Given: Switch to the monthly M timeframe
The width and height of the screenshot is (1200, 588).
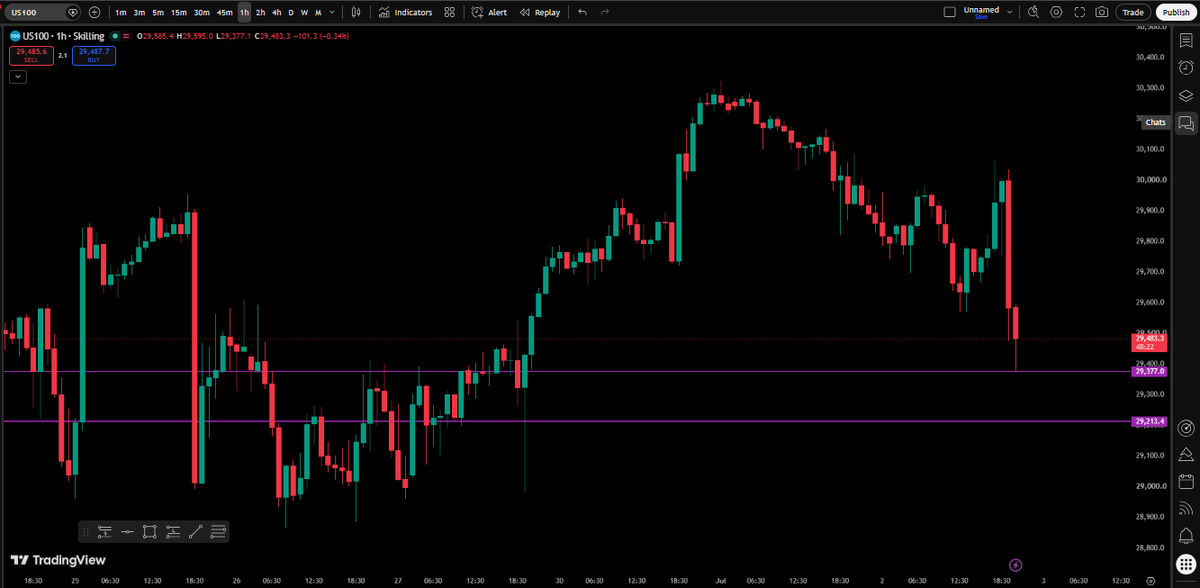Looking at the screenshot, I should click(318, 12).
